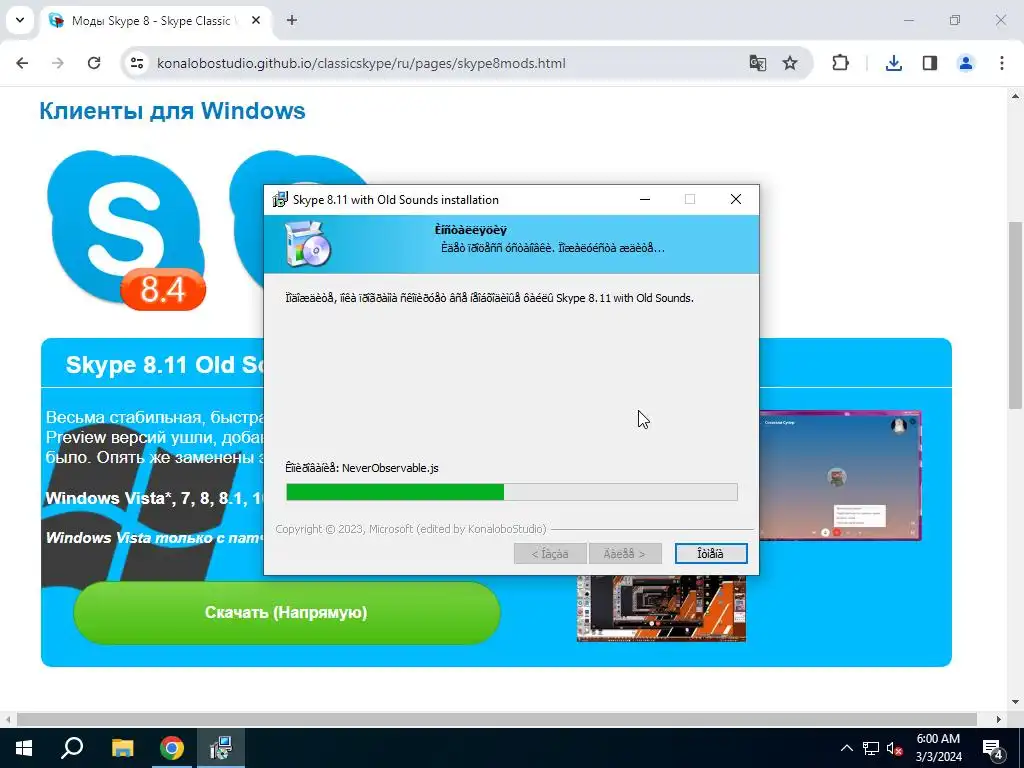
Task: Open a new browser tab
Action: 292,20
